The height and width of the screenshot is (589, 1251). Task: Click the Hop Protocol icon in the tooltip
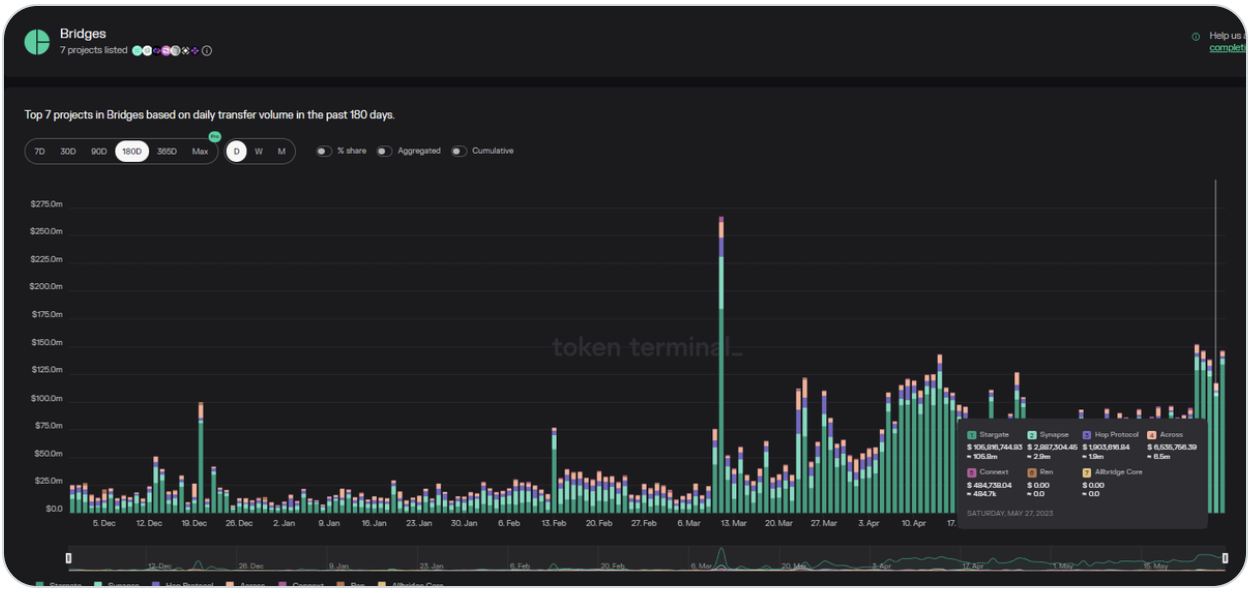tap(1086, 435)
